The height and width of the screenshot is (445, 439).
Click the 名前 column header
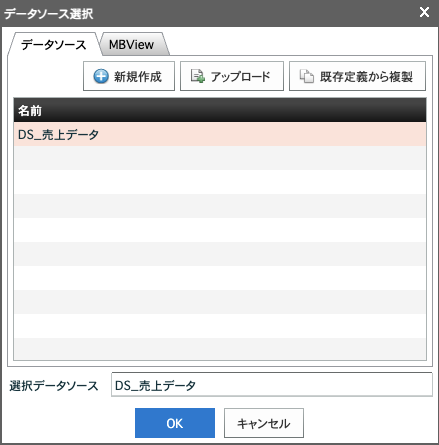click(220, 110)
